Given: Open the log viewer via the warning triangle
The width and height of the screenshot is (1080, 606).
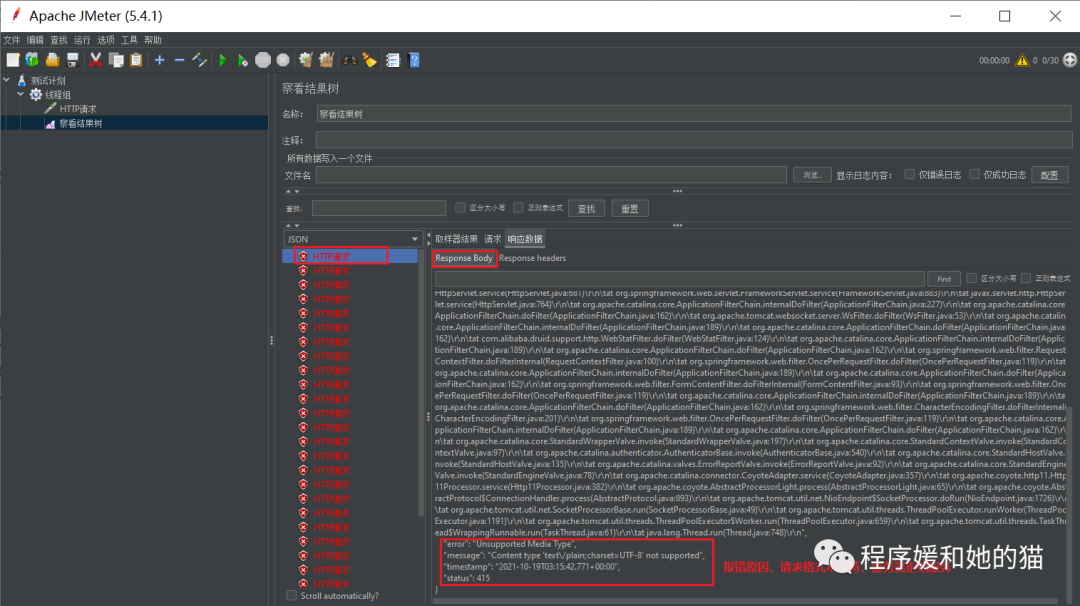Looking at the screenshot, I should click(1021, 60).
